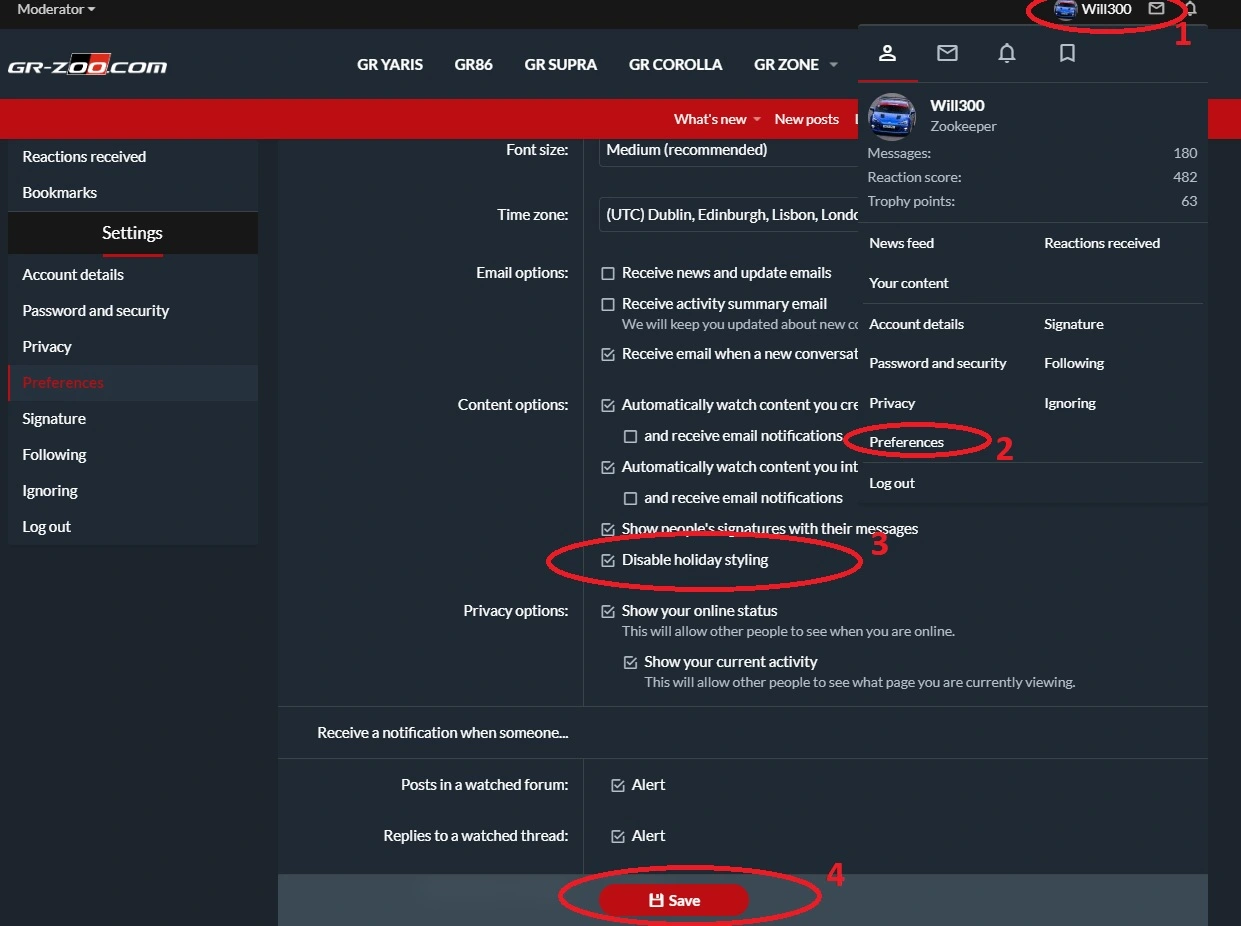Screen dimensions: 1241x926
Task: Toggle Receive news and update emails checkbox
Action: (x=608, y=273)
